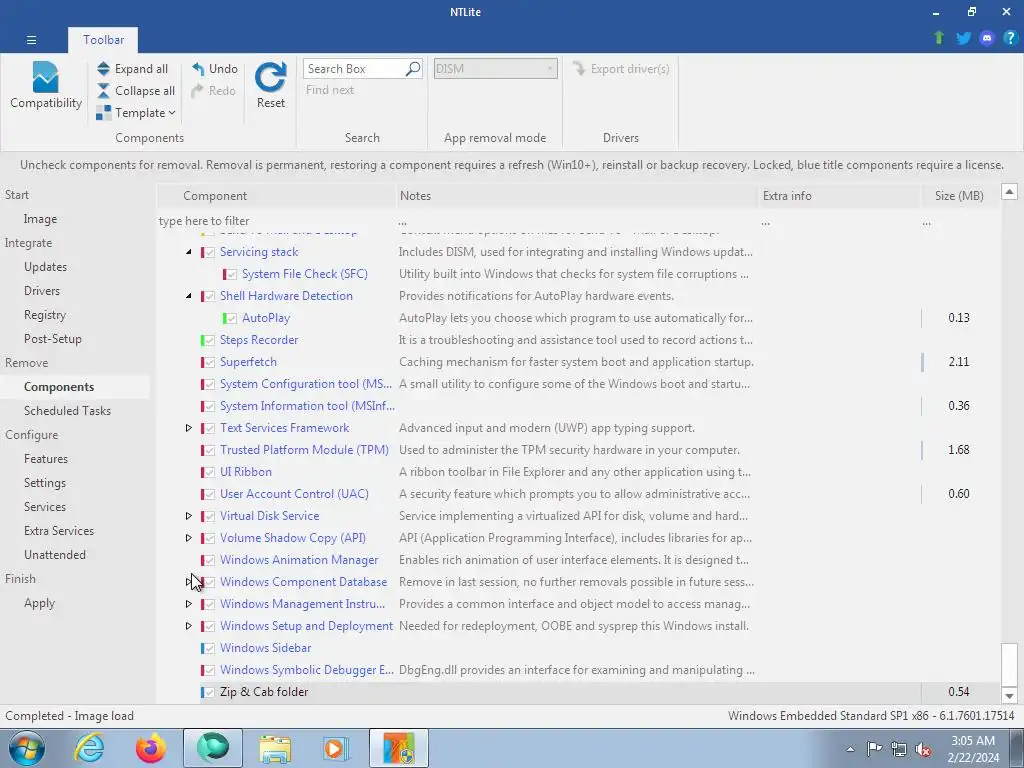The image size is (1024, 768).
Task: Undo the last change
Action: 215,69
